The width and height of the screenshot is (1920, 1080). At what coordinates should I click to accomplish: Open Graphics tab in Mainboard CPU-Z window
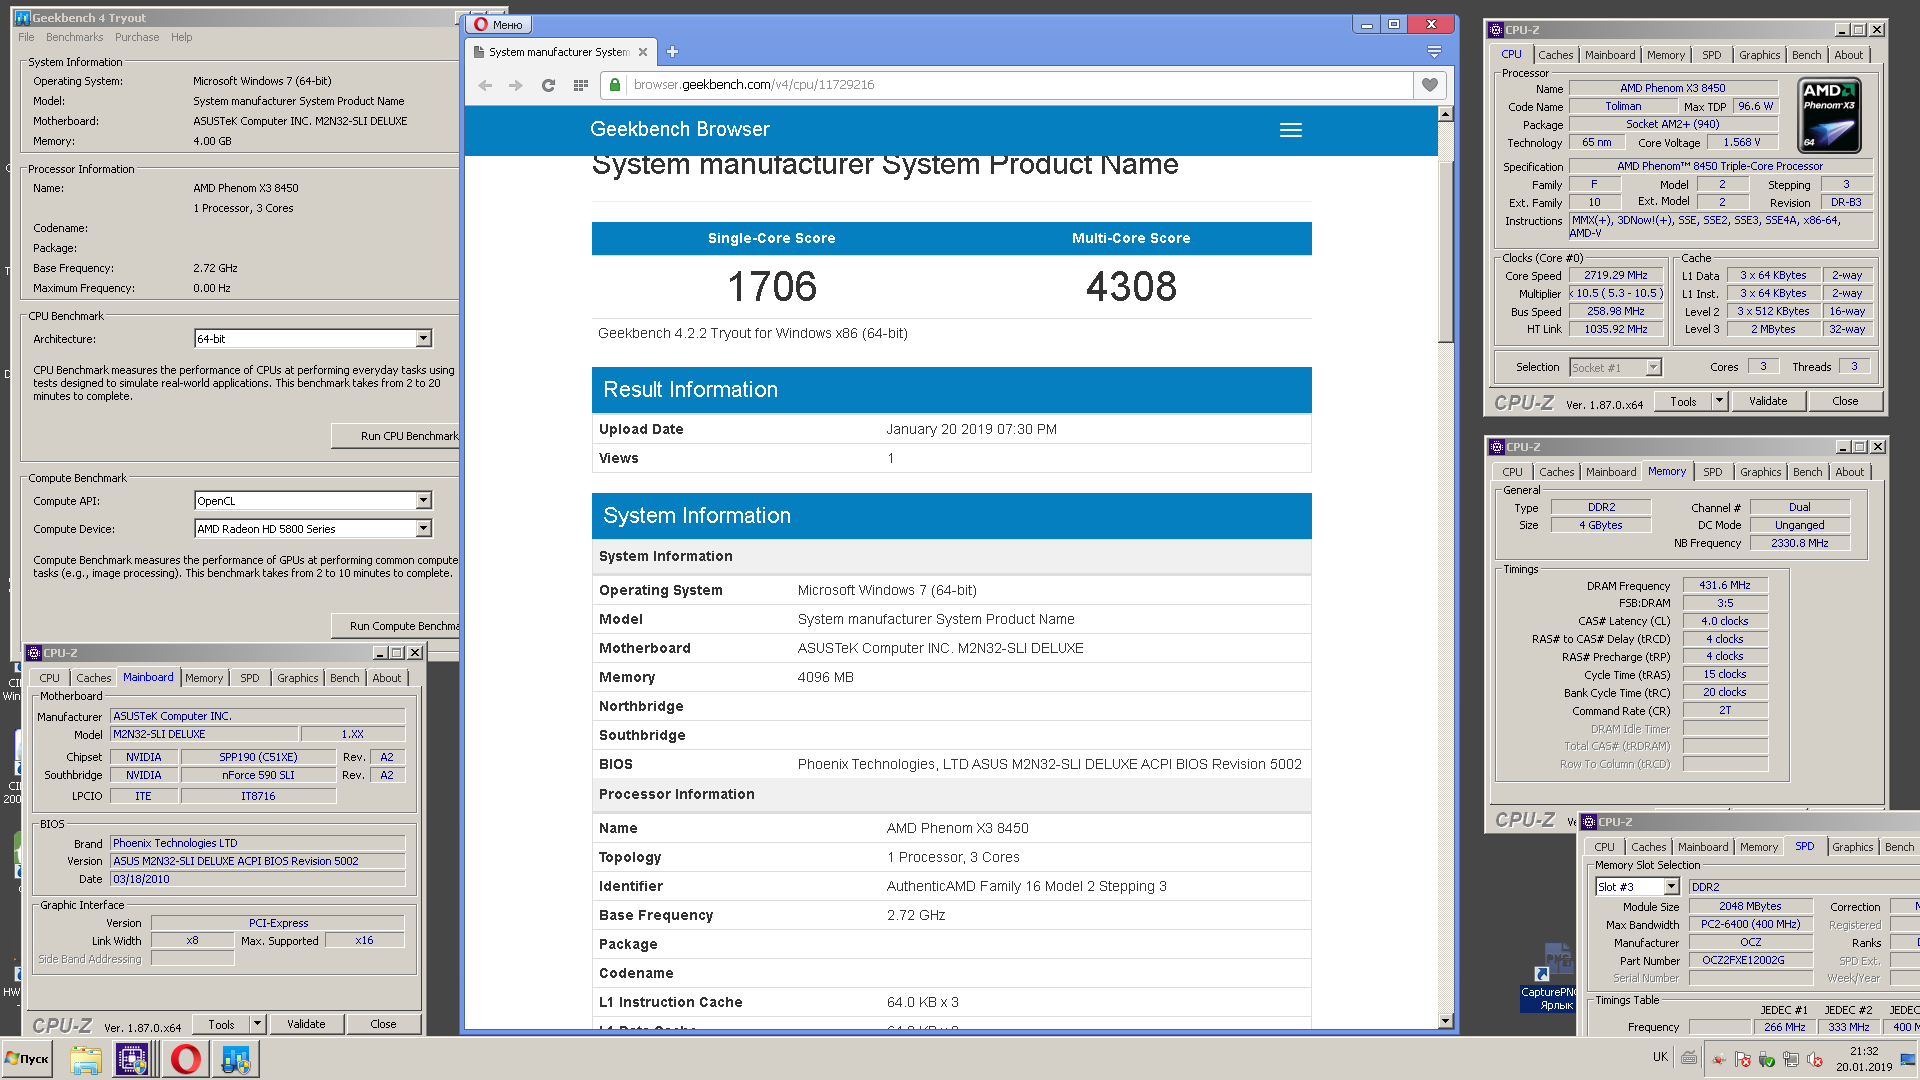click(x=298, y=678)
